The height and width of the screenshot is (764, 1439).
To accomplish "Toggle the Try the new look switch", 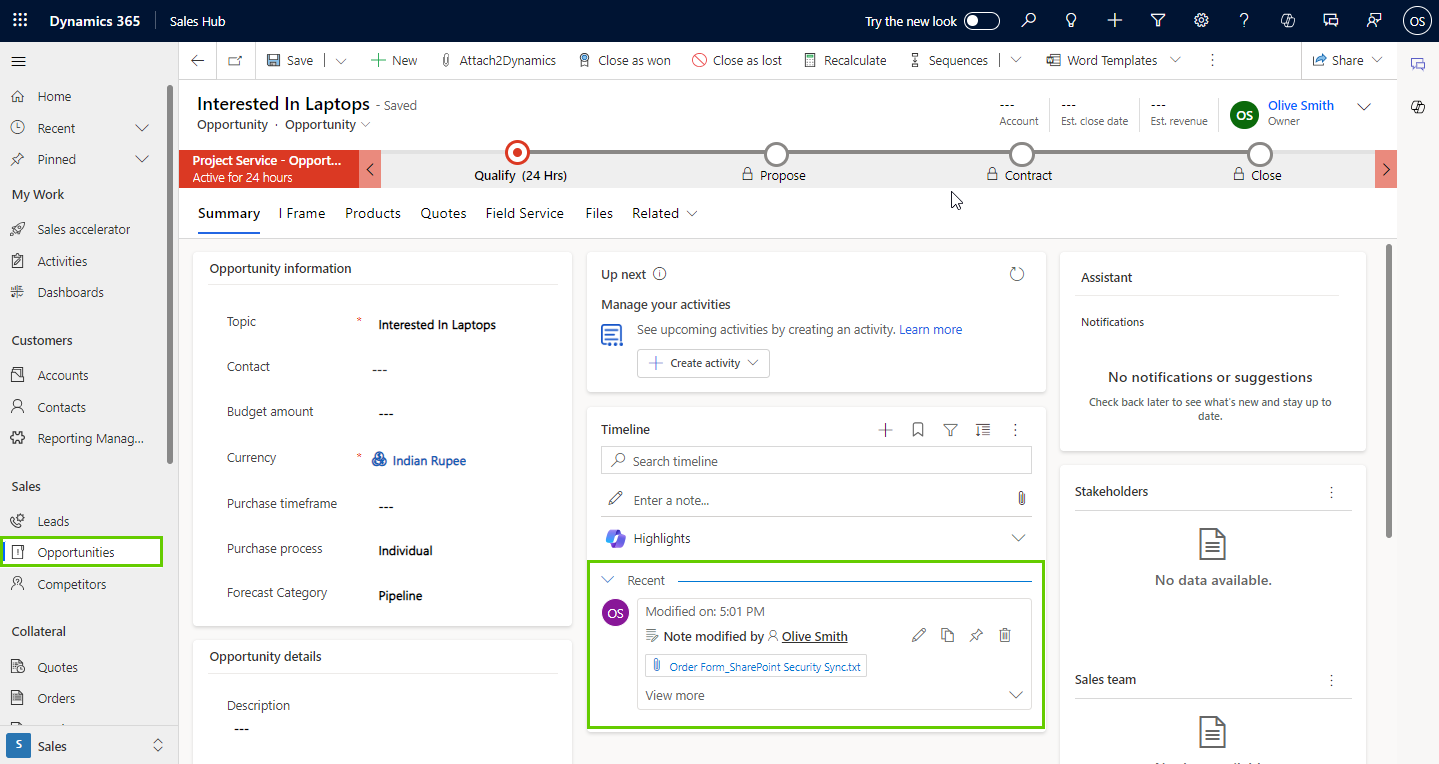I will [981, 21].
